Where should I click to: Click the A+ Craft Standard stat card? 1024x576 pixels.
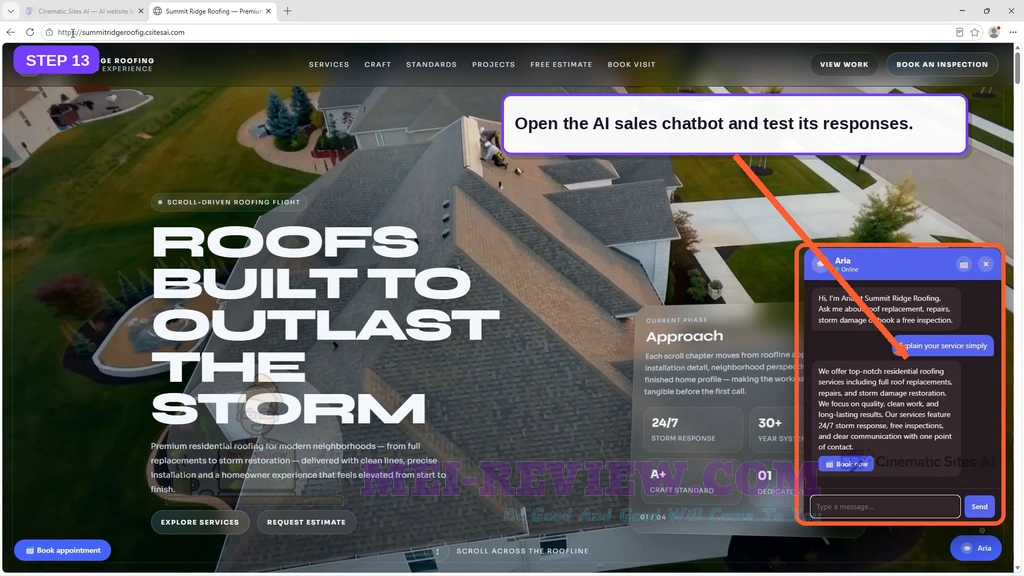click(x=692, y=481)
